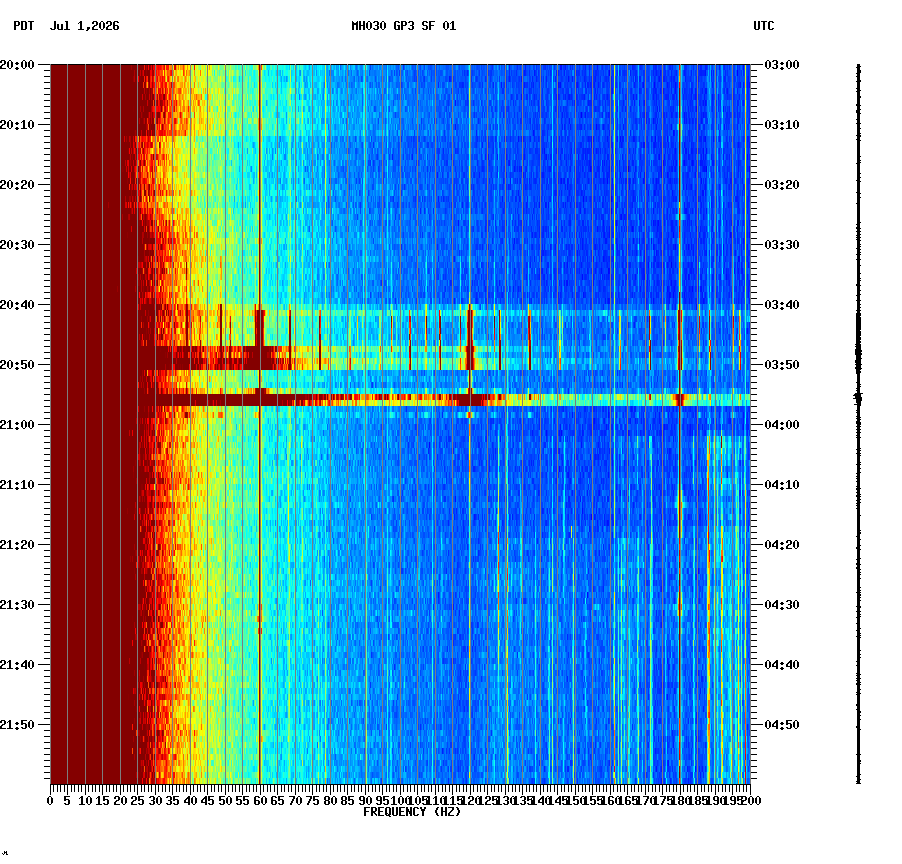Click the 04:50 UTC time label
Image resolution: width=902 pixels, height=864 pixels.
pyautogui.click(x=782, y=725)
